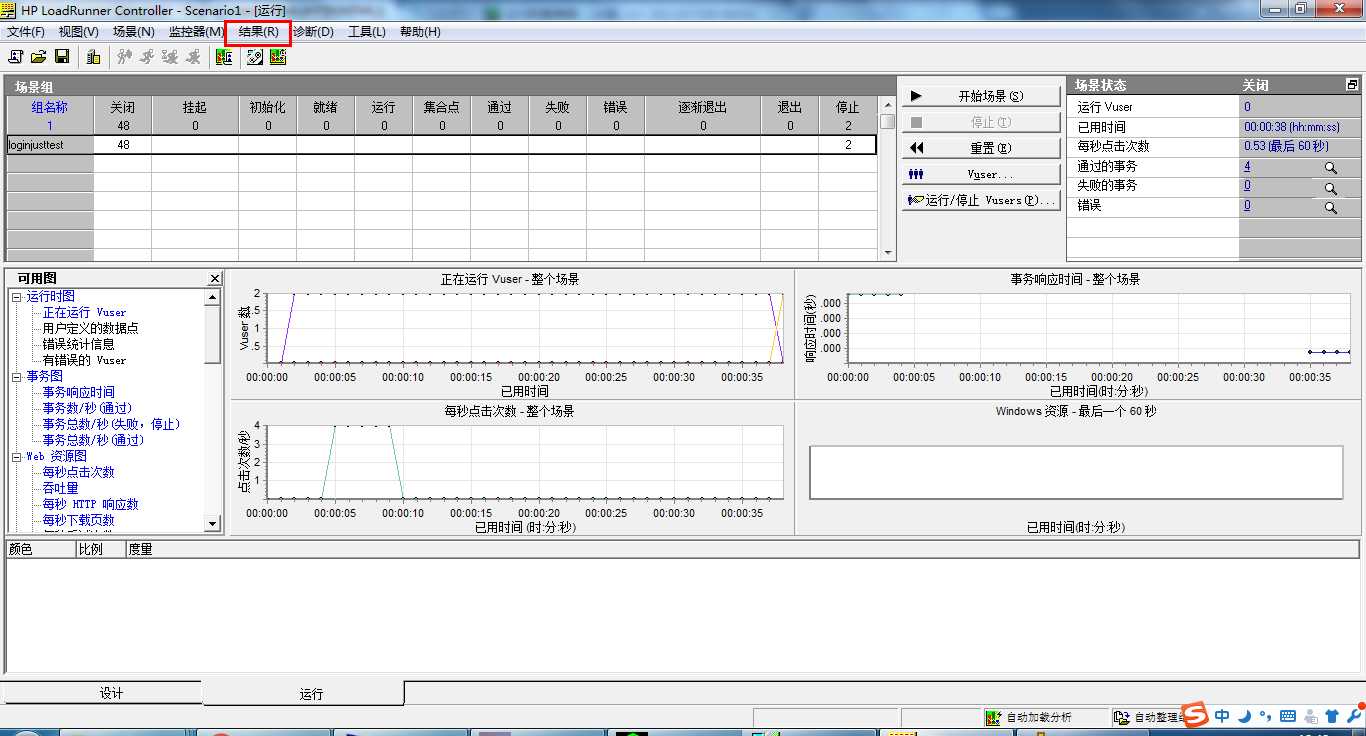Click the restore icon on 场景状态 panel header
The height and width of the screenshot is (736, 1366).
1352,85
